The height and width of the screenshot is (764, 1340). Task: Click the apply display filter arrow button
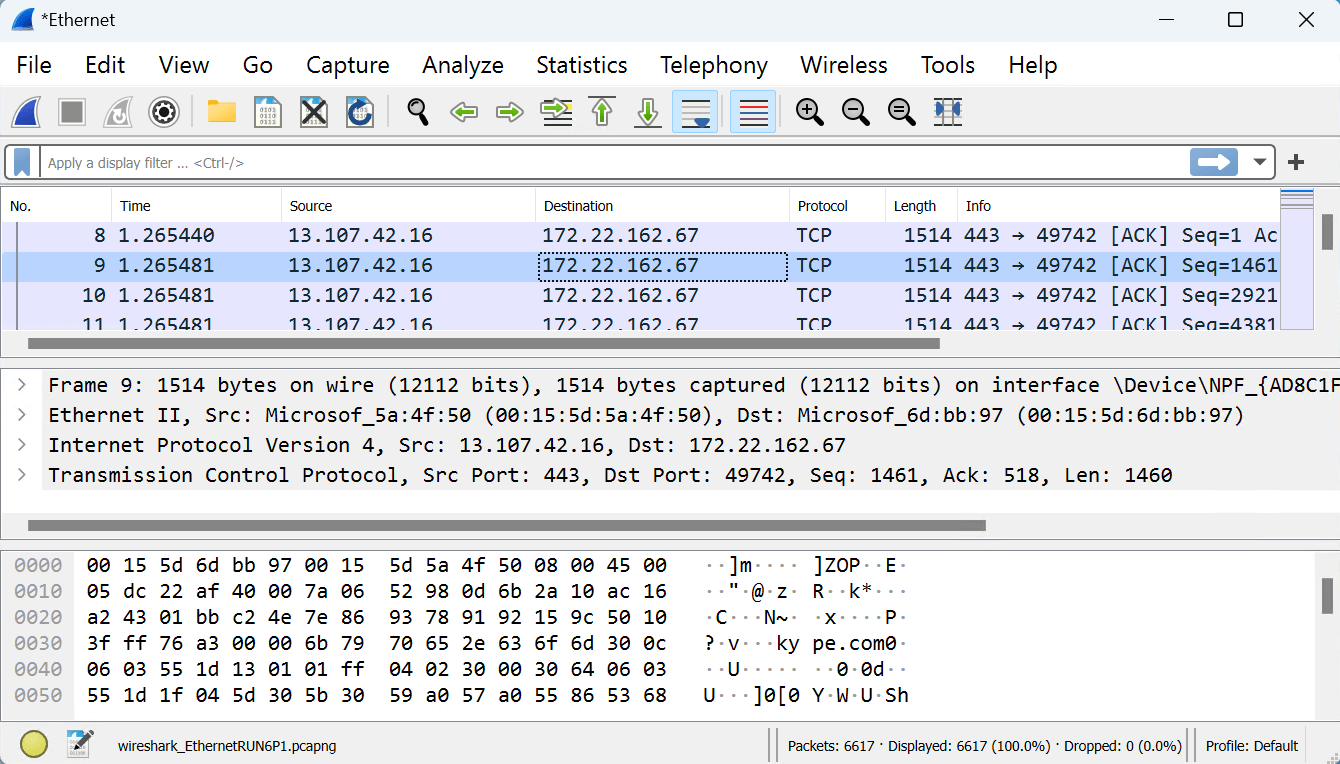coord(1214,162)
